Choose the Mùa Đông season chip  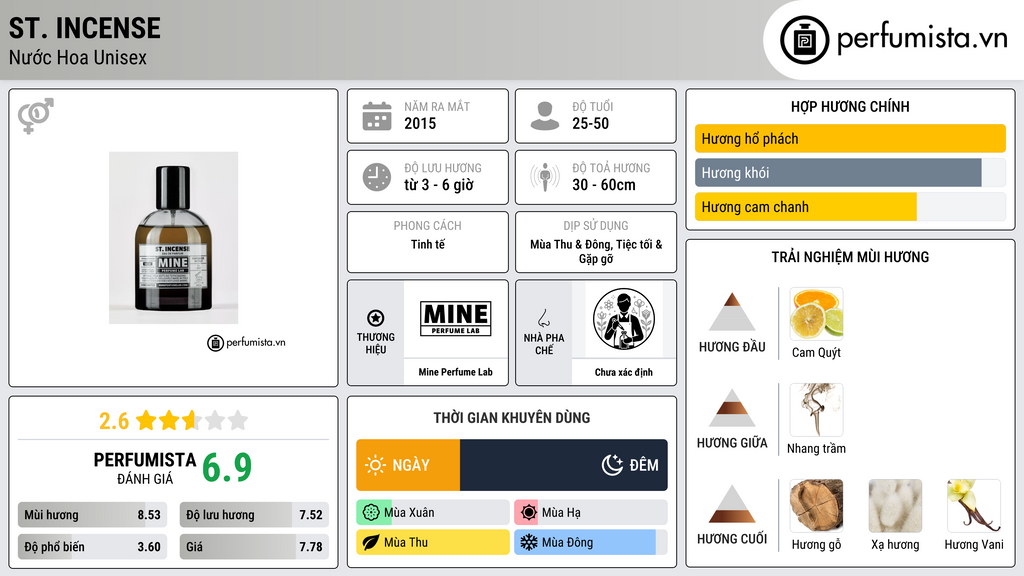591,542
